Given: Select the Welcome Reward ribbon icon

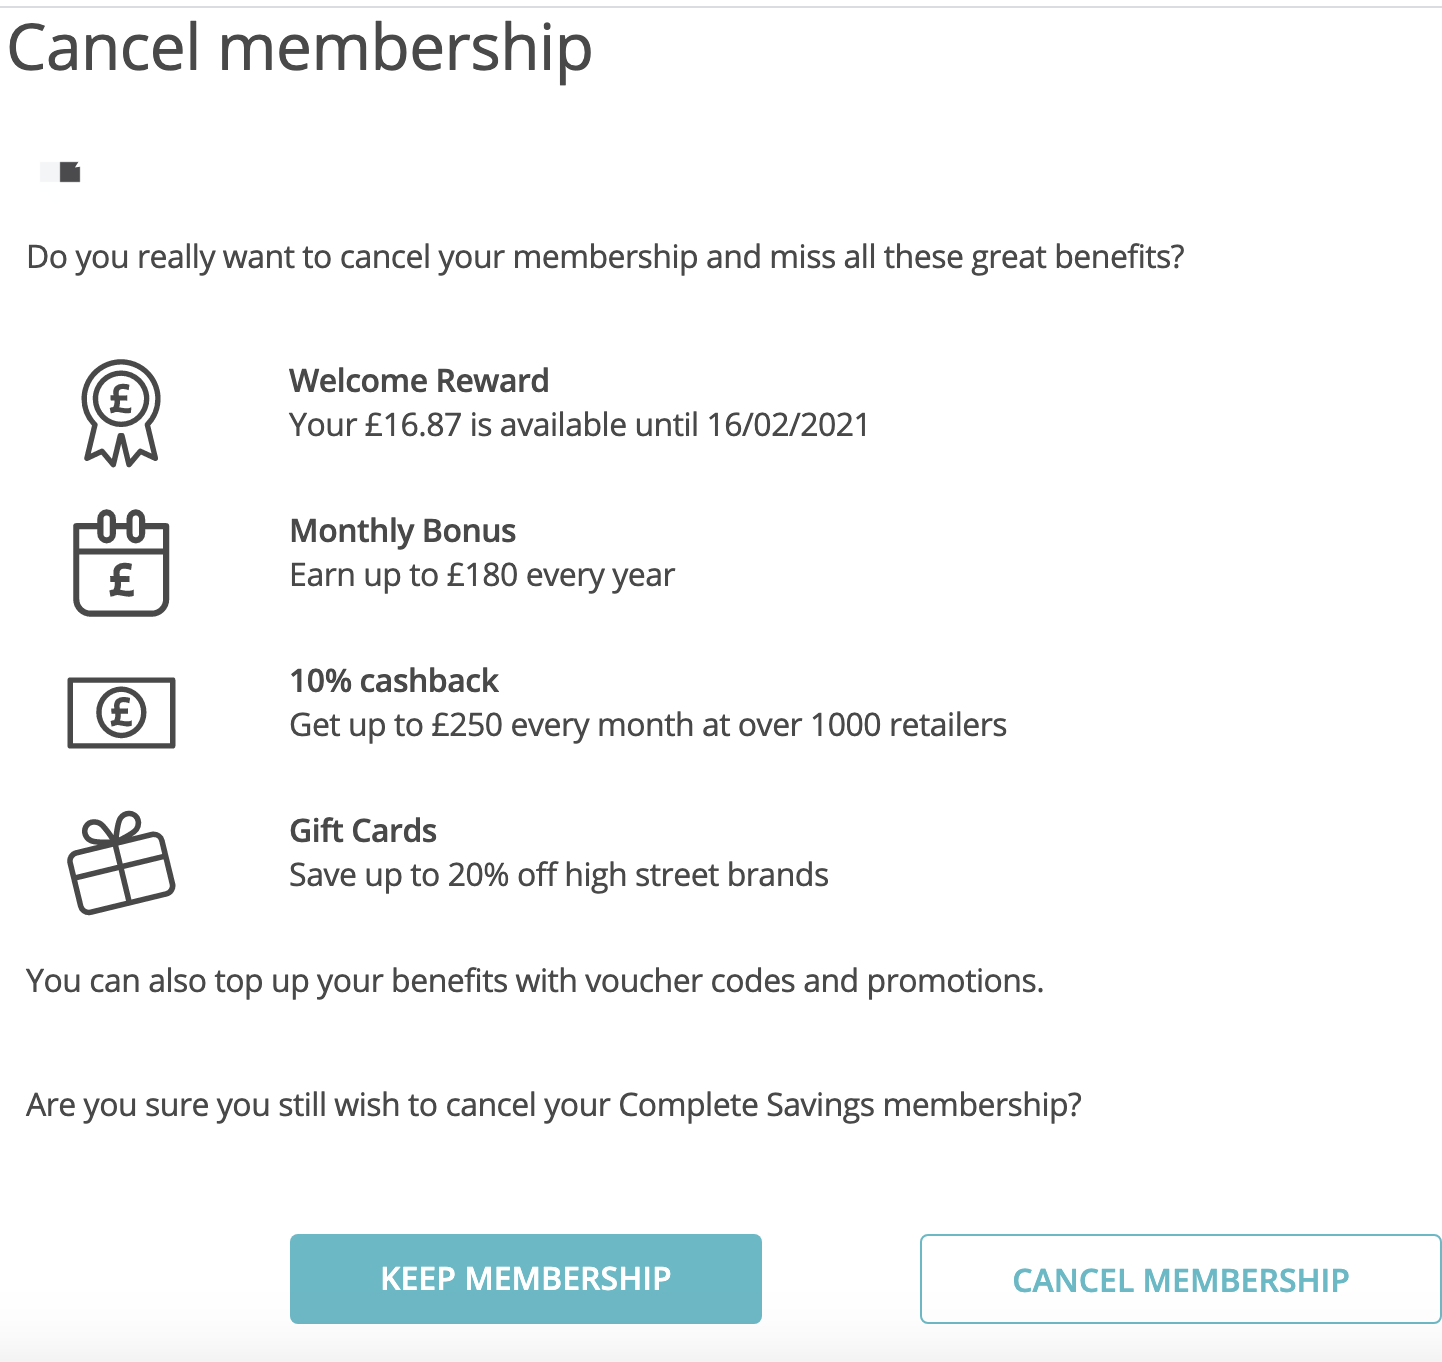Looking at the screenshot, I should pyautogui.click(x=120, y=413).
